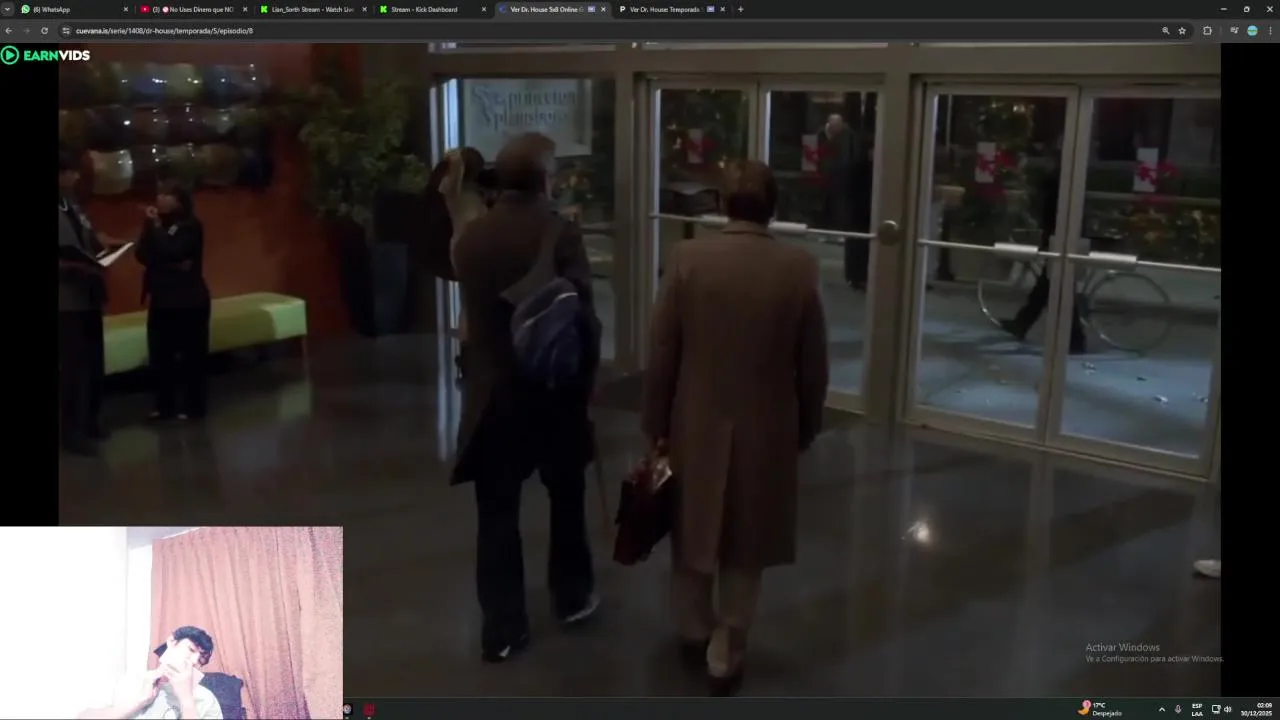Change the ESP LAA keyboard language
This screenshot has width=1280, height=720.
1197,709
